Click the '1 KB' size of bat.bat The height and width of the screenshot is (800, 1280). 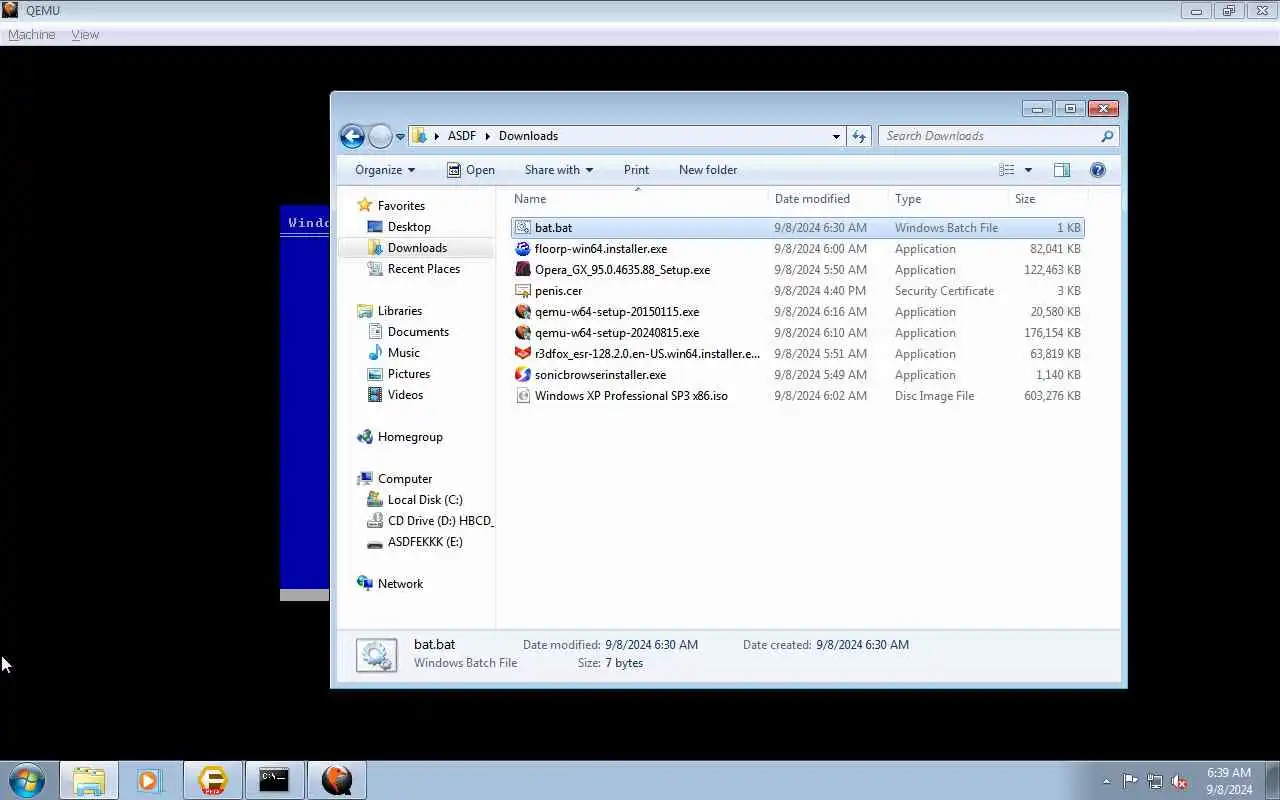click(1069, 228)
